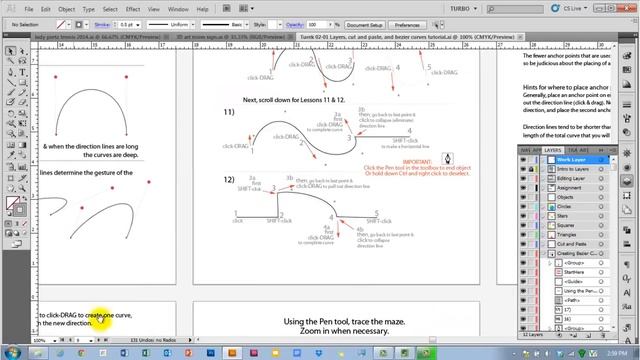
Task: Click the stroke color swatch in toolbox
Action: point(20,210)
